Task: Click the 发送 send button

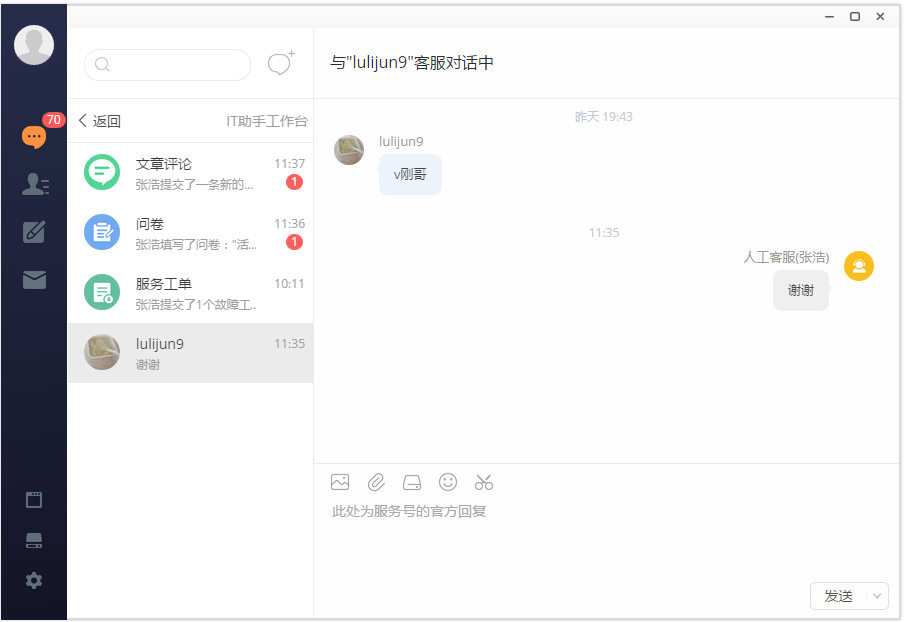Action: tap(838, 596)
